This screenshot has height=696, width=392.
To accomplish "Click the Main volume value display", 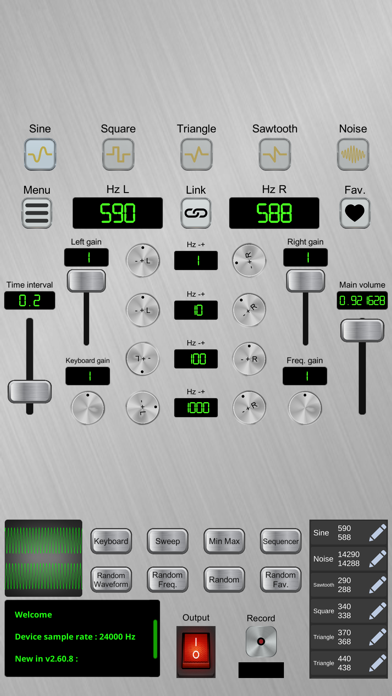I will pos(362,301).
